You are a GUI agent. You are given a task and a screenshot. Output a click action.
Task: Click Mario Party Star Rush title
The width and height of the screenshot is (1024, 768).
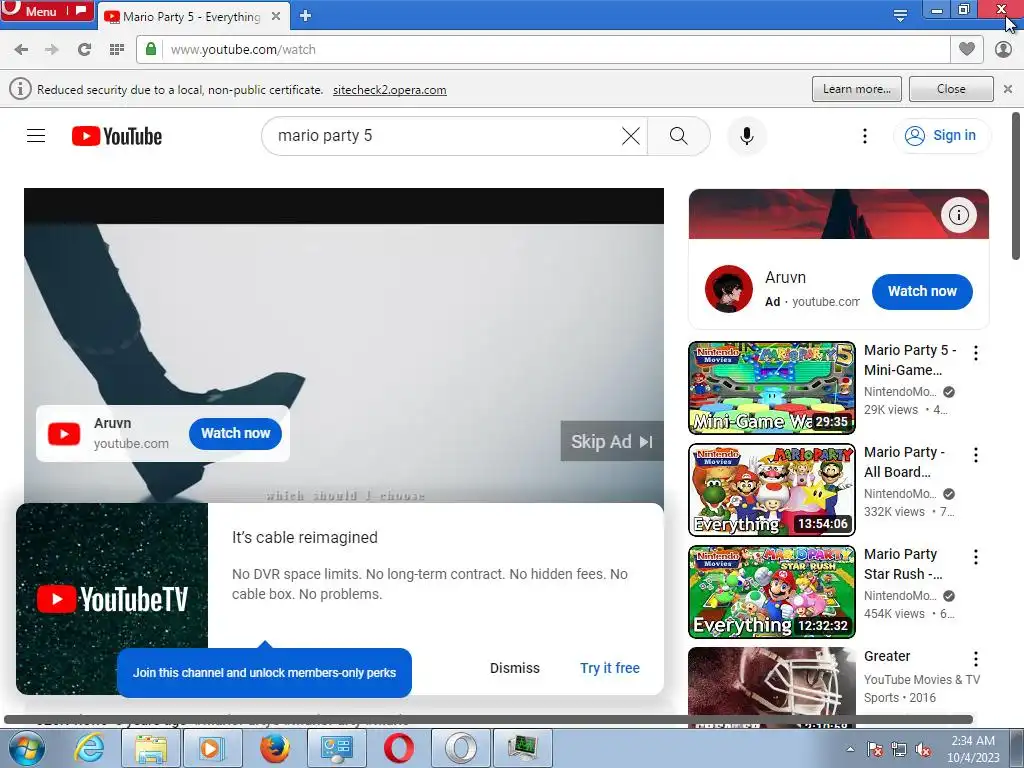click(x=903, y=564)
